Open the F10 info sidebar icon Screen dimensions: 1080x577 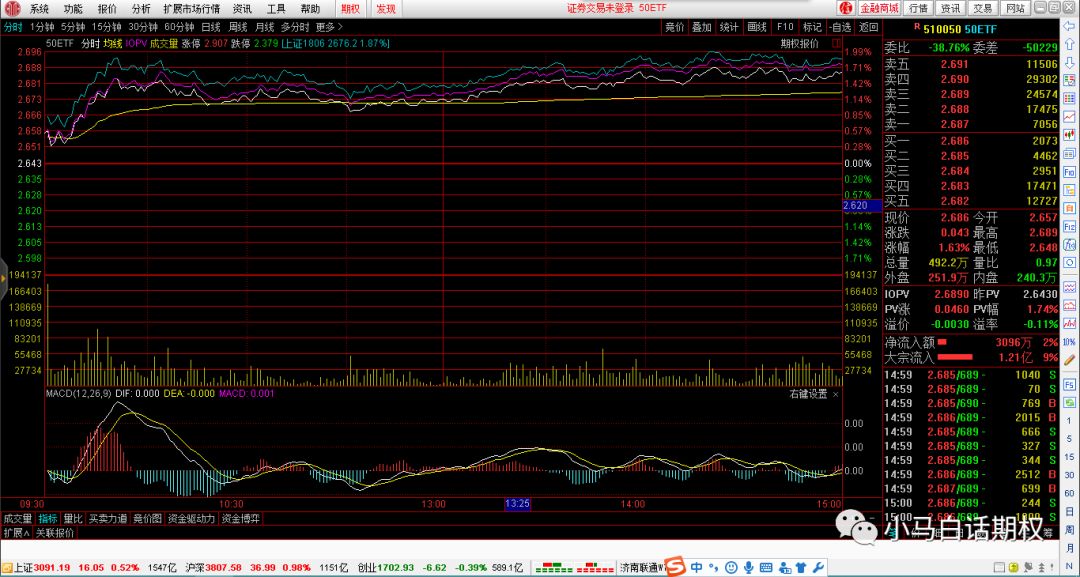tap(1070, 171)
